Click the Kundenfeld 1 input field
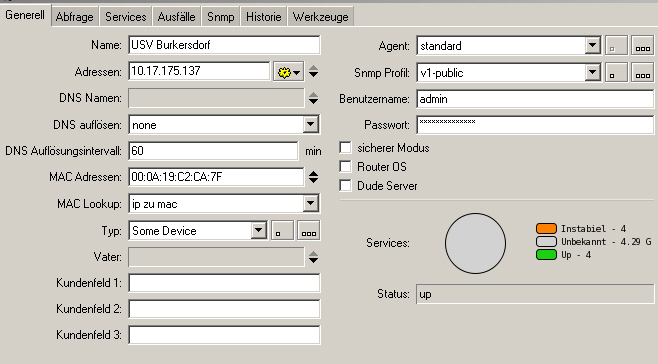658x364 pixels. click(x=224, y=283)
